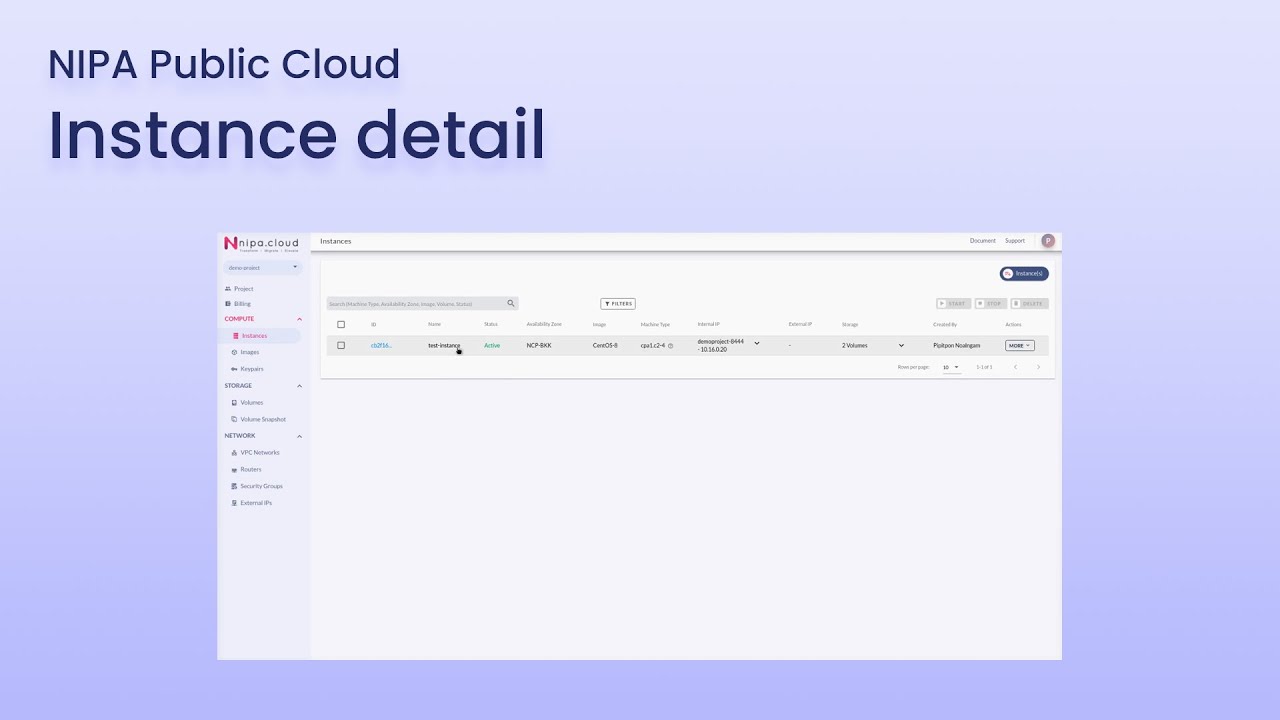
Task: Click the DELETE button
Action: (1030, 304)
